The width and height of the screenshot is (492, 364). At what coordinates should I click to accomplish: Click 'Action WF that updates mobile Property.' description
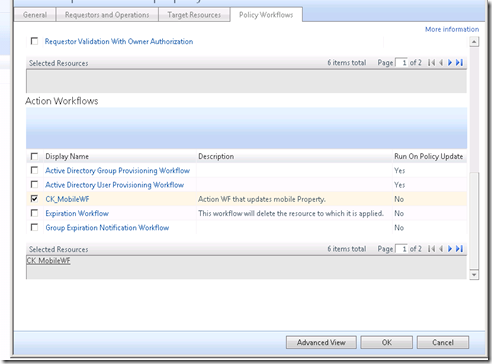tap(262, 199)
